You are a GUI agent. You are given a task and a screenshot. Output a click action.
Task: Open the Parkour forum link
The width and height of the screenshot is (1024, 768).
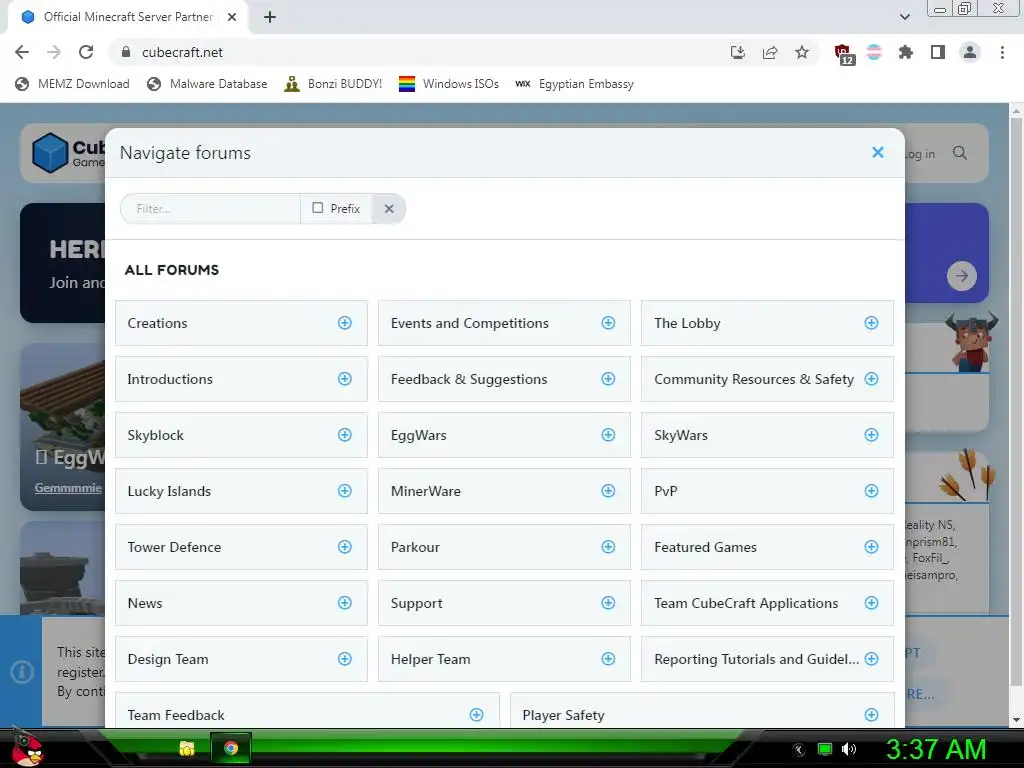[415, 547]
